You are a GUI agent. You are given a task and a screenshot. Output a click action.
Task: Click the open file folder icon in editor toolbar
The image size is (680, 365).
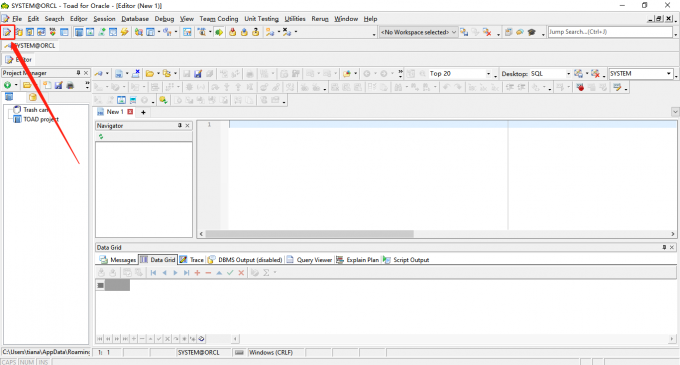[x=150, y=74]
